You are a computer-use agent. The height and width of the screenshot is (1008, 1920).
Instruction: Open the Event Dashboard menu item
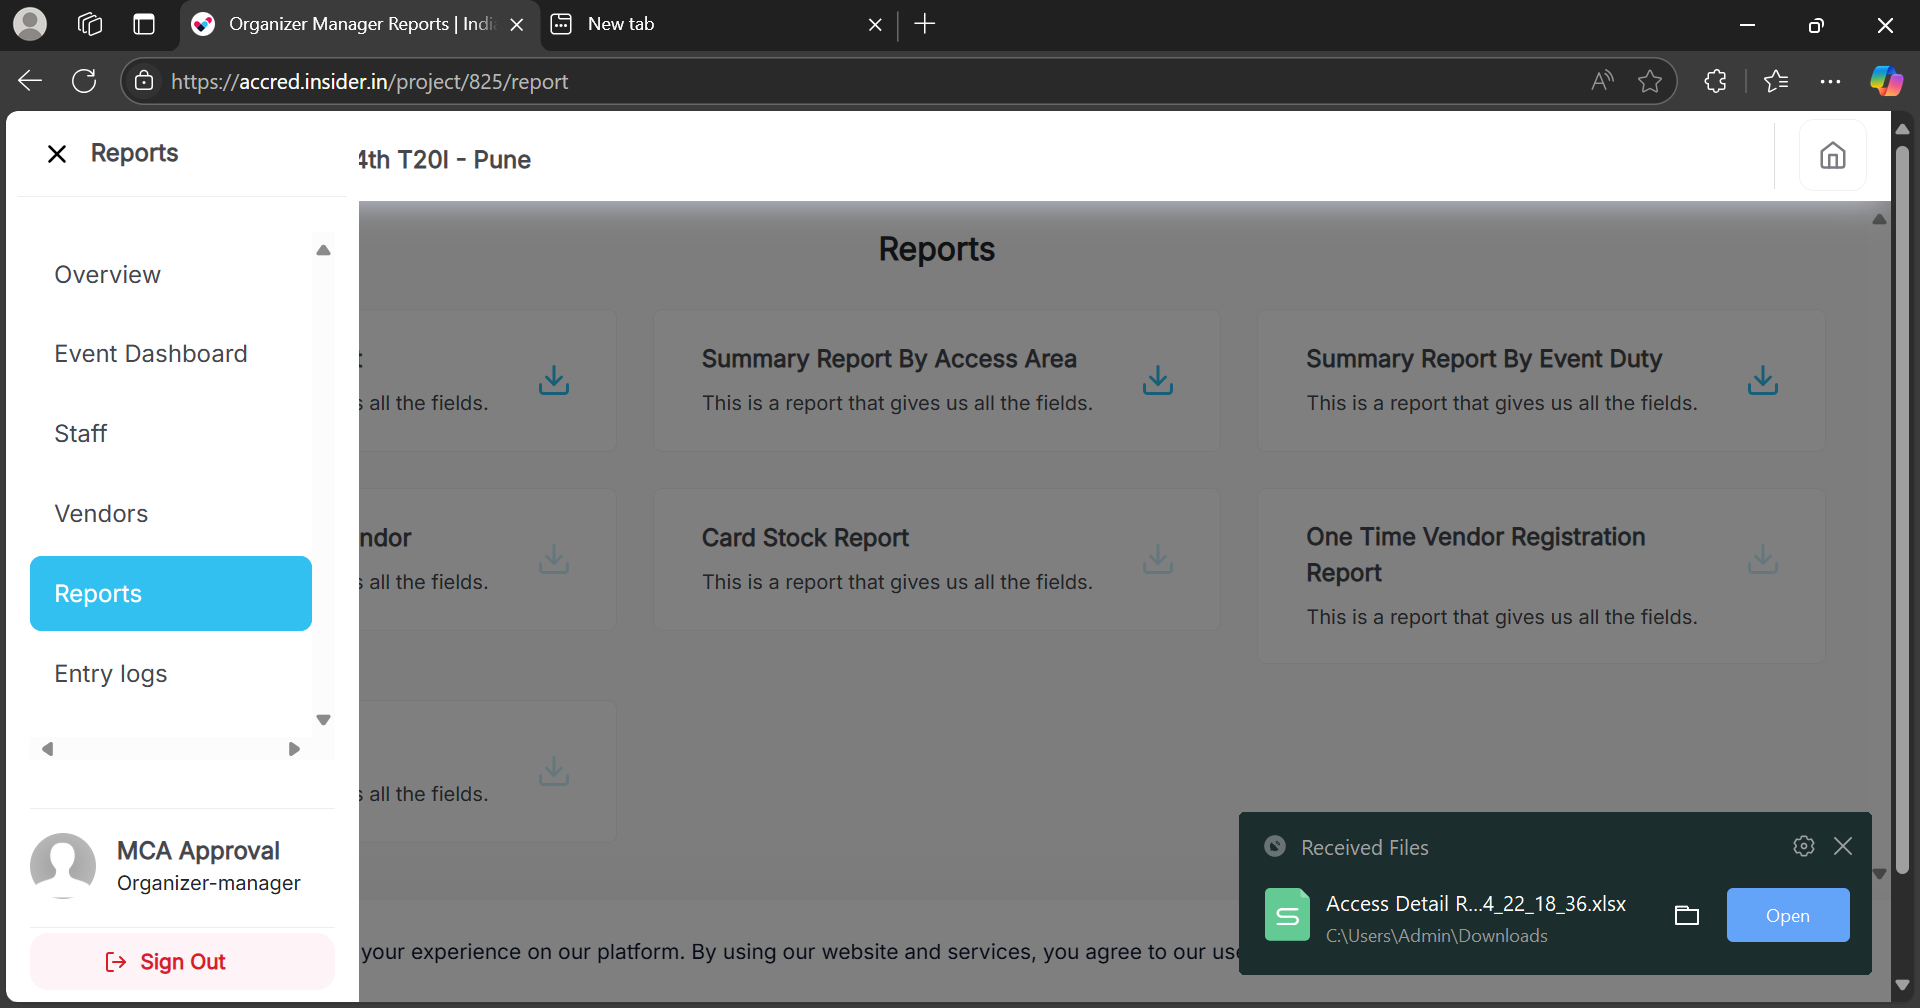click(x=151, y=354)
